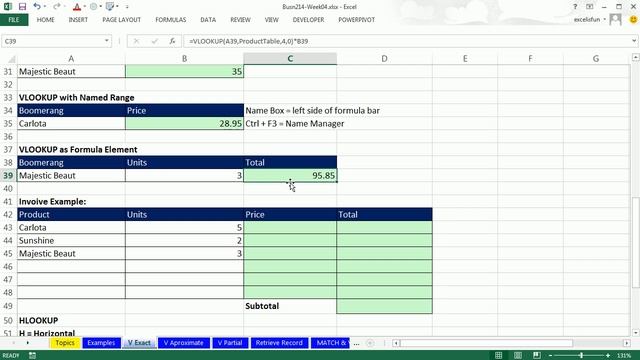Image resolution: width=640 pixels, height=360 pixels.
Task: Zoom in with the plus button
Action: pyautogui.click(x=608, y=356)
